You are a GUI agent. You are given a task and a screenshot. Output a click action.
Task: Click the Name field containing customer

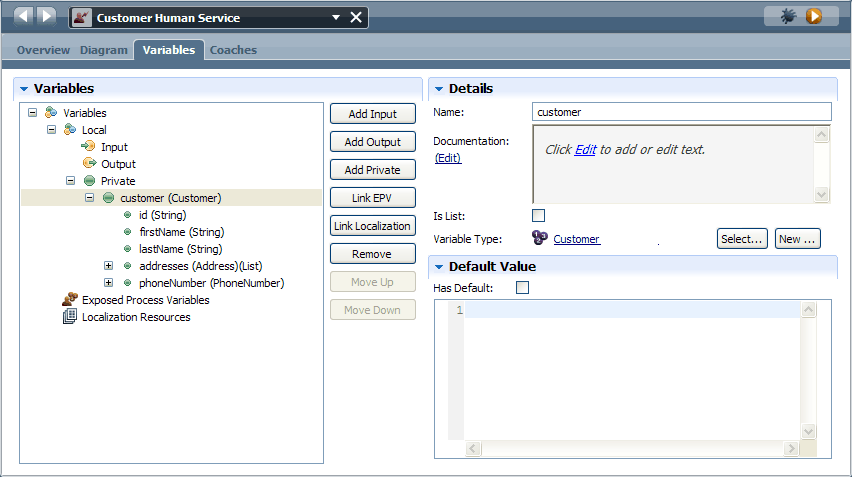[x=682, y=112]
